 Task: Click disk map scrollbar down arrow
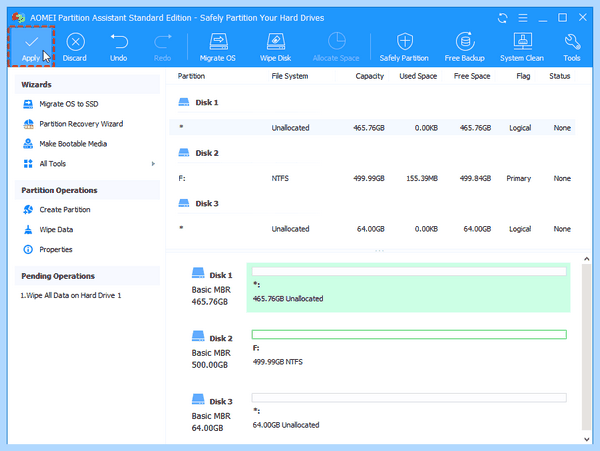[x=587, y=439]
